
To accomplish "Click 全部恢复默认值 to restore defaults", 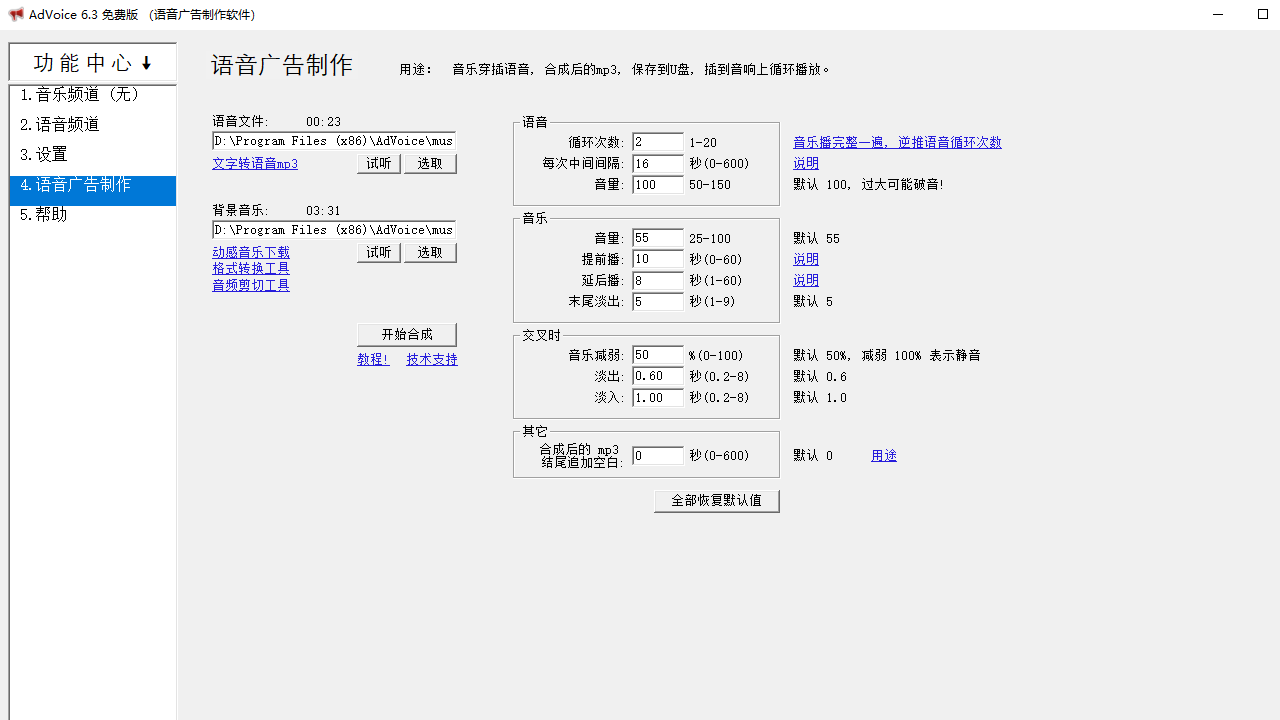I will [716, 501].
